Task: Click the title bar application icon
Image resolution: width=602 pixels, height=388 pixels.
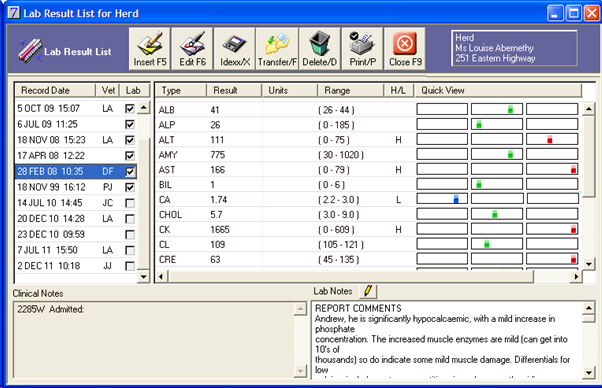Action: (13, 13)
